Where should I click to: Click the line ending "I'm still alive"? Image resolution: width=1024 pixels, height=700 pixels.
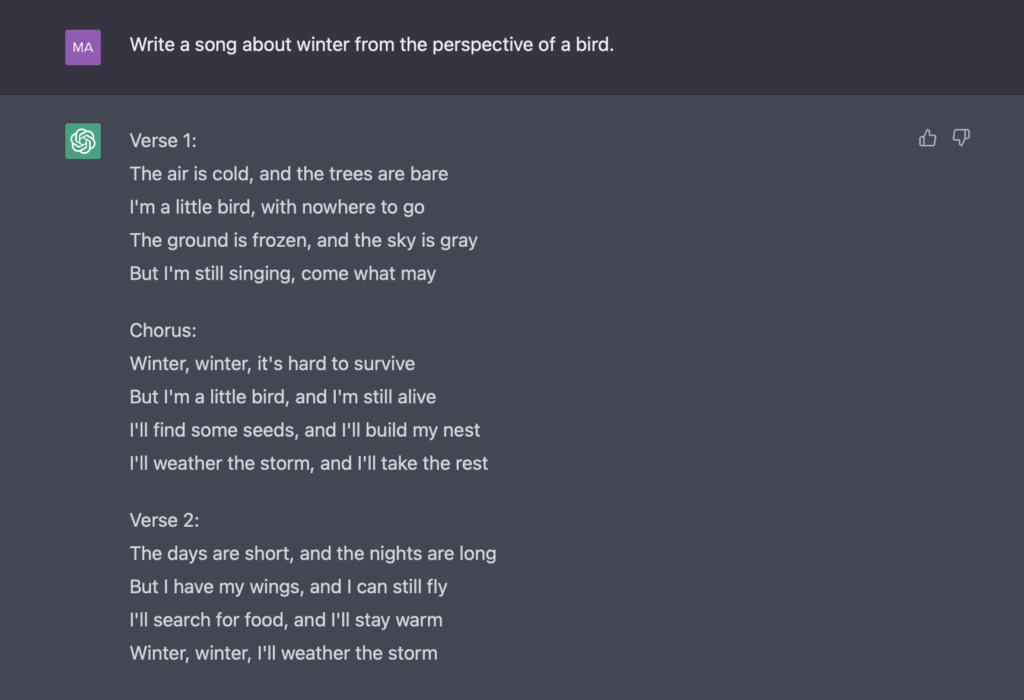(x=282, y=397)
